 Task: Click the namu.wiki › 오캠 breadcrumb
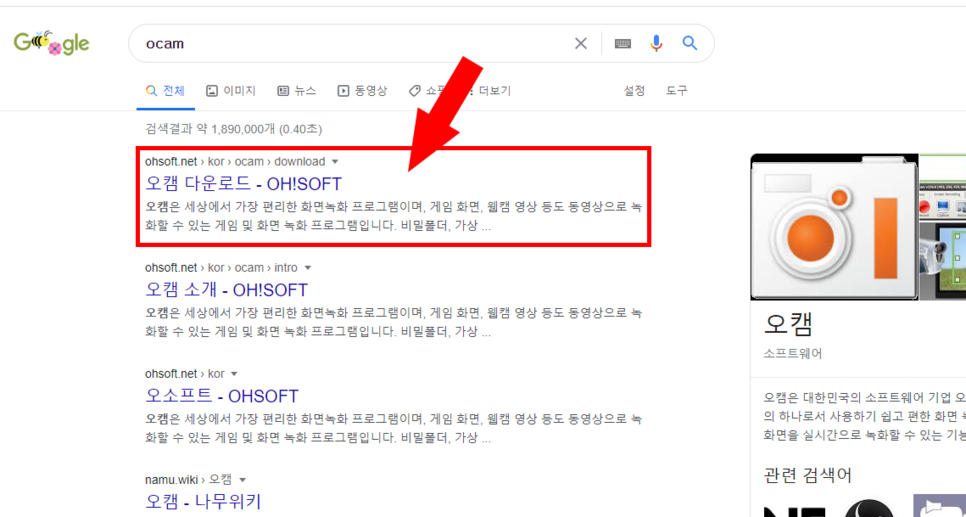pyautogui.click(x=189, y=479)
